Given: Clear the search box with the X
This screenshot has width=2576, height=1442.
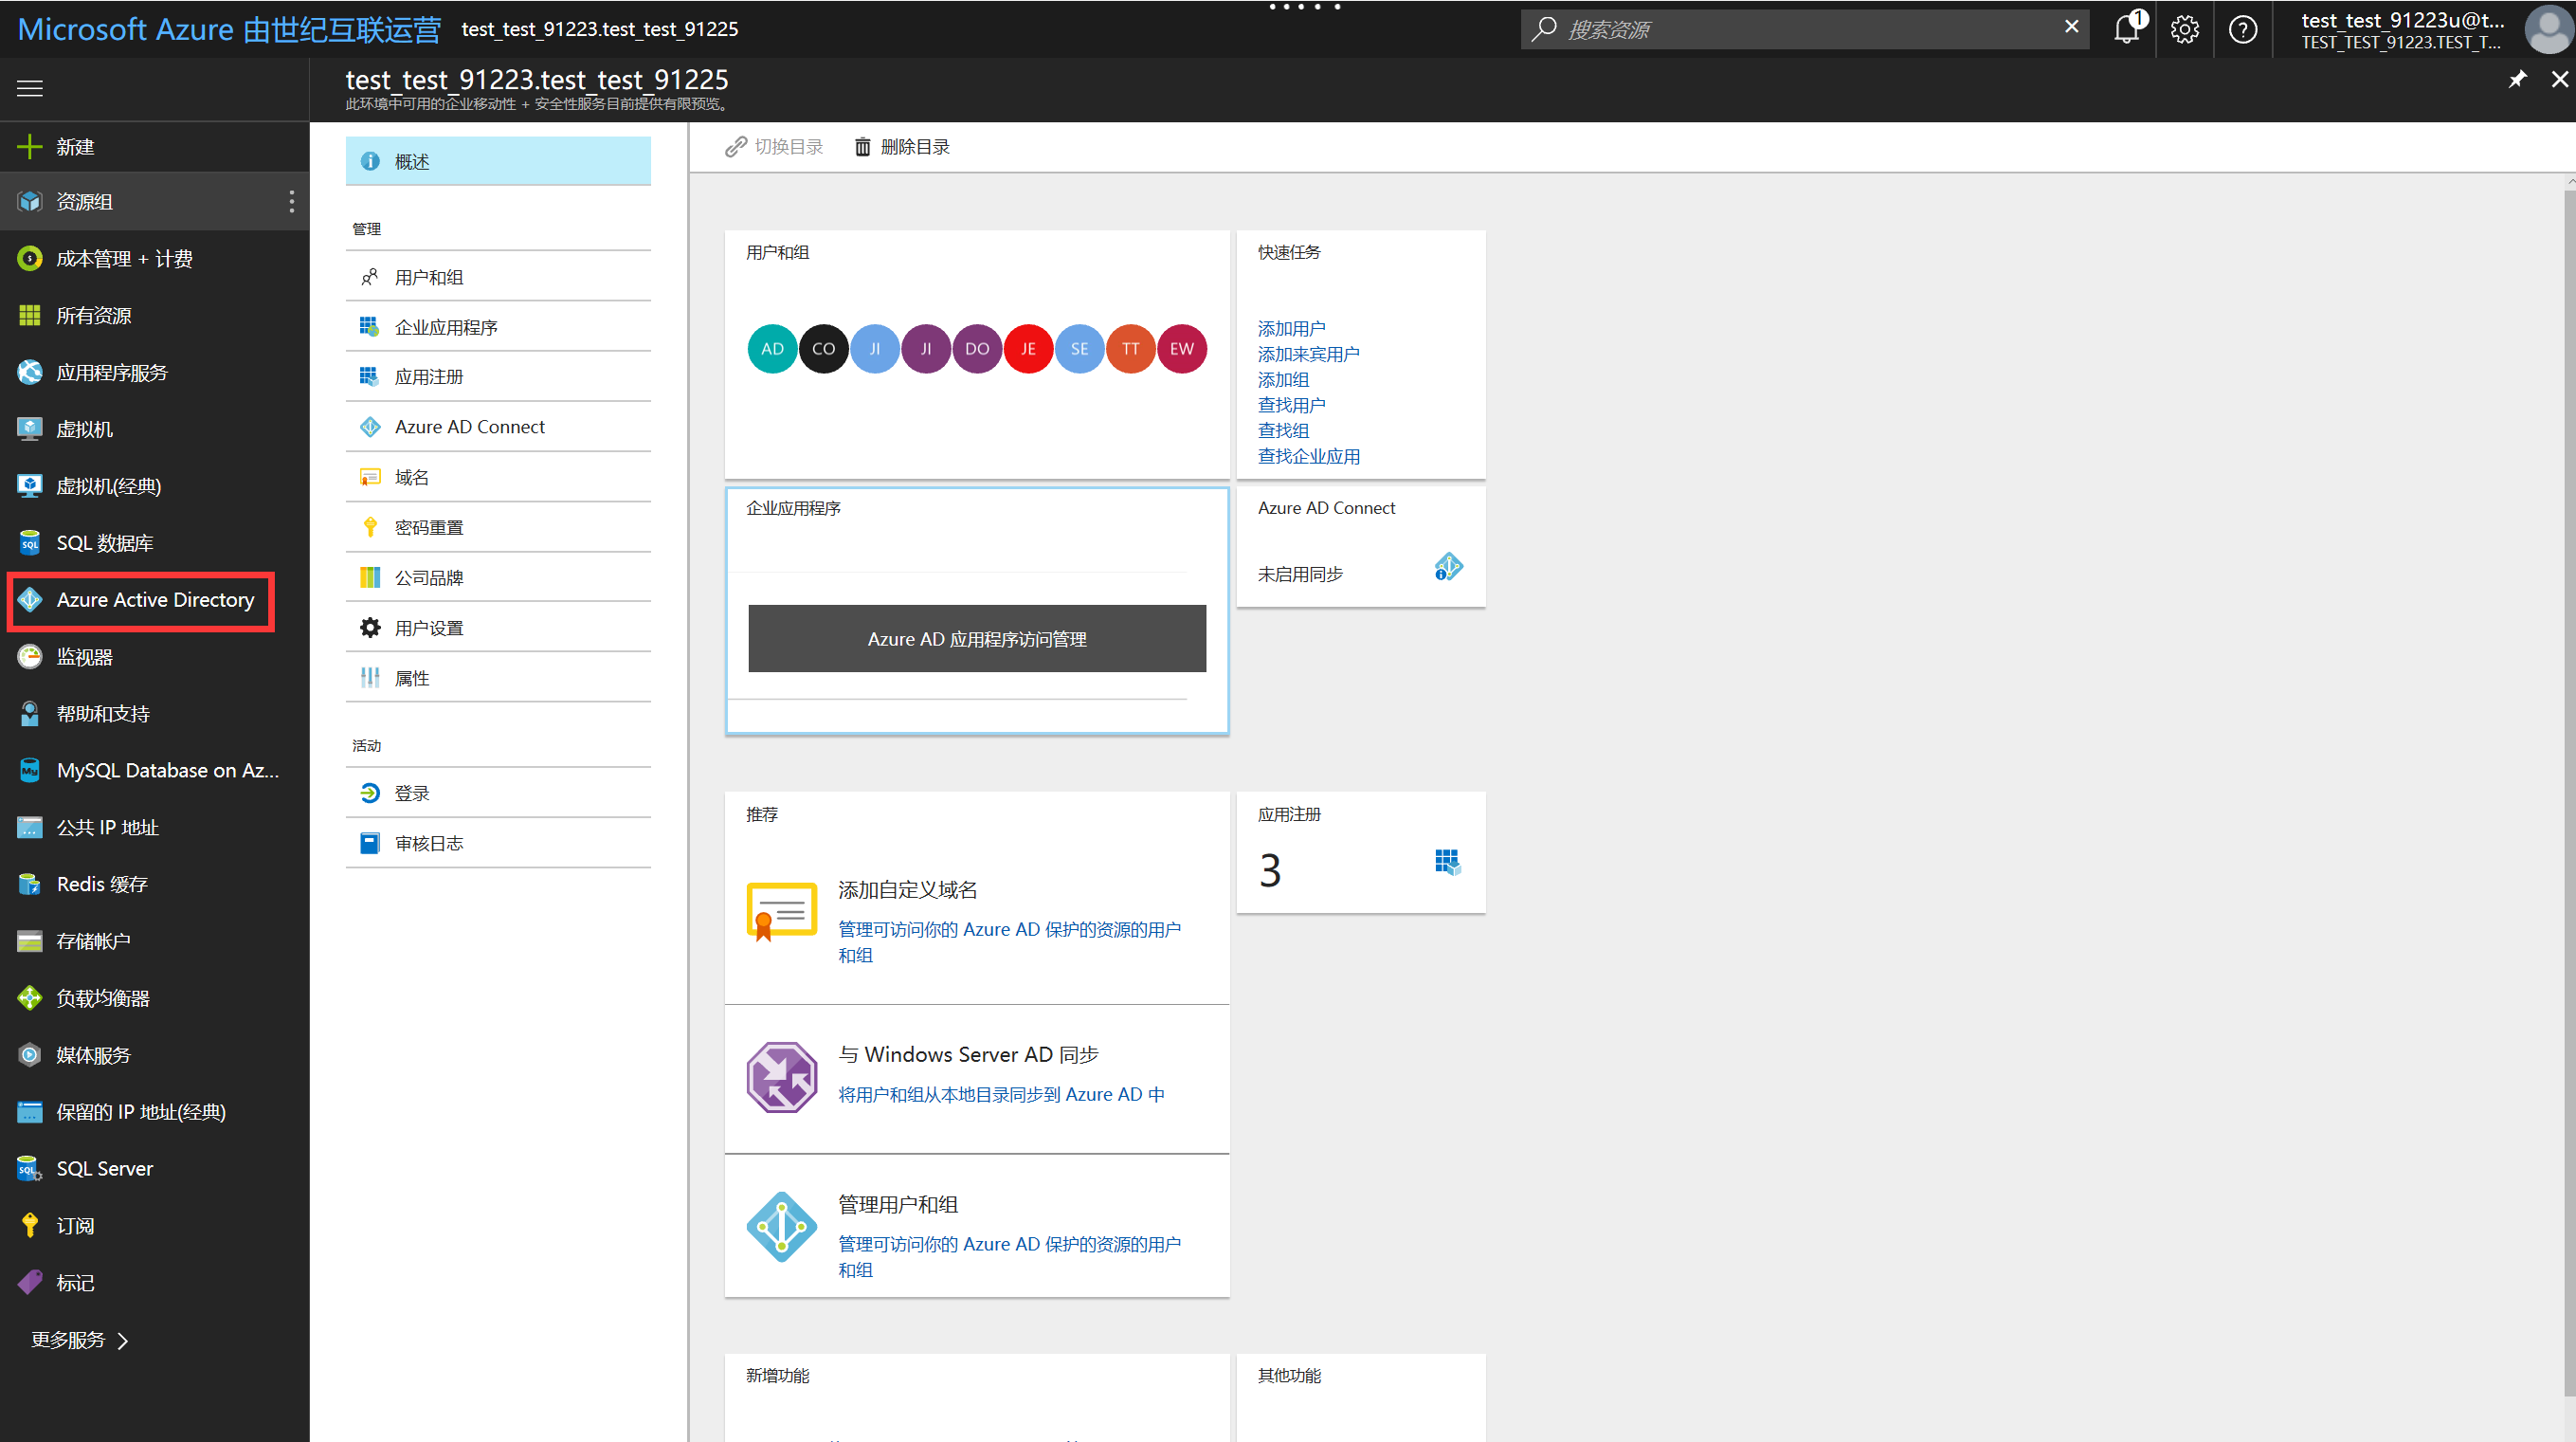Looking at the screenshot, I should pos(2071,27).
